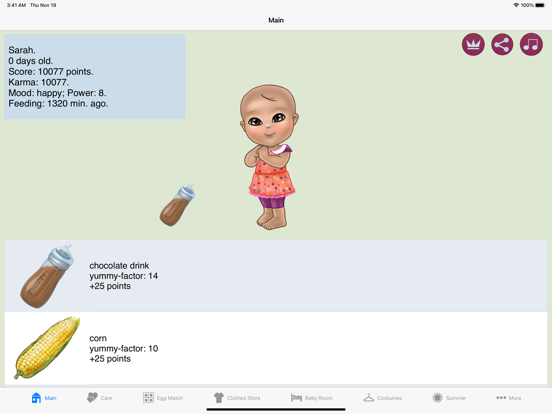This screenshot has height=414, width=552.
Task: Switch to the Costumes tab
Action: click(x=382, y=398)
